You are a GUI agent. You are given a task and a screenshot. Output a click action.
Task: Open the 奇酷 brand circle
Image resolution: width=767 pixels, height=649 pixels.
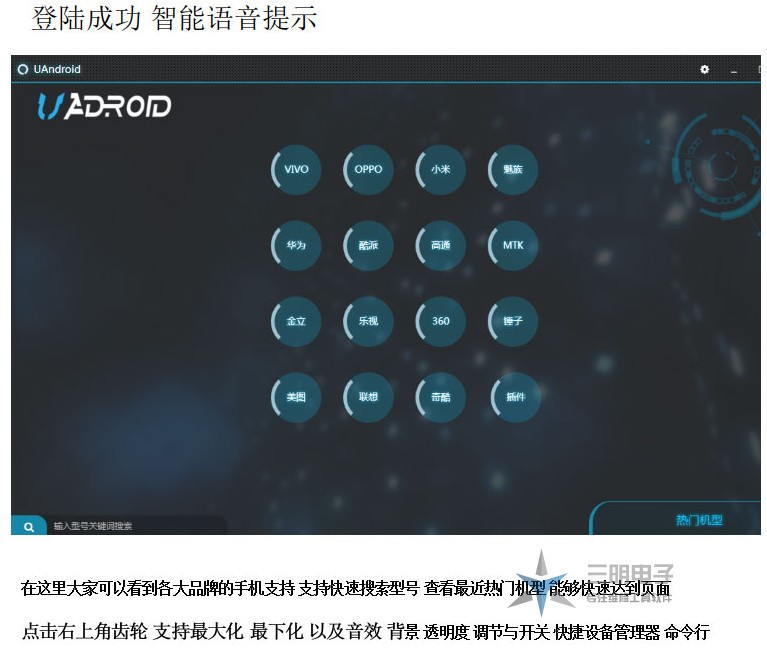(x=440, y=397)
